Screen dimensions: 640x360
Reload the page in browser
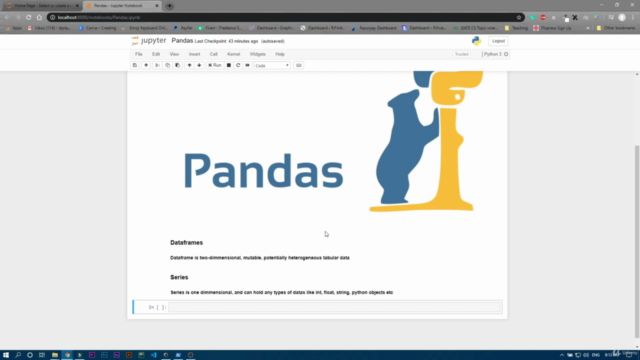(x=29, y=18)
